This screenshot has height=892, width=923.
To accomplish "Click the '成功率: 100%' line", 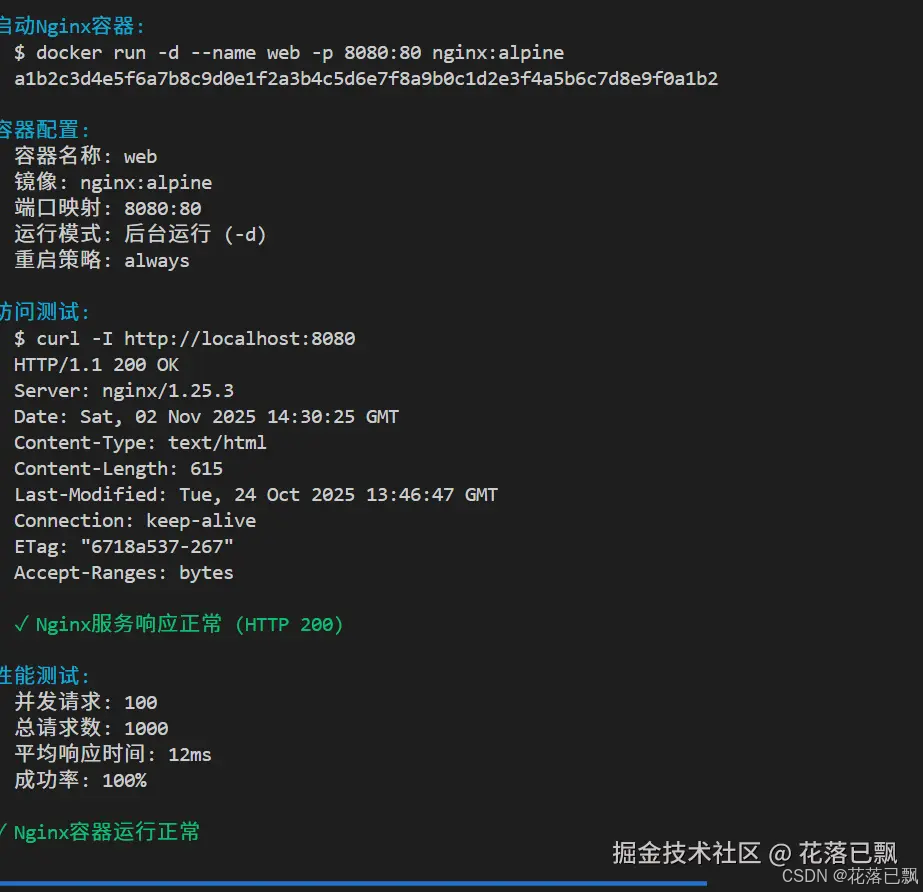I will [81, 780].
